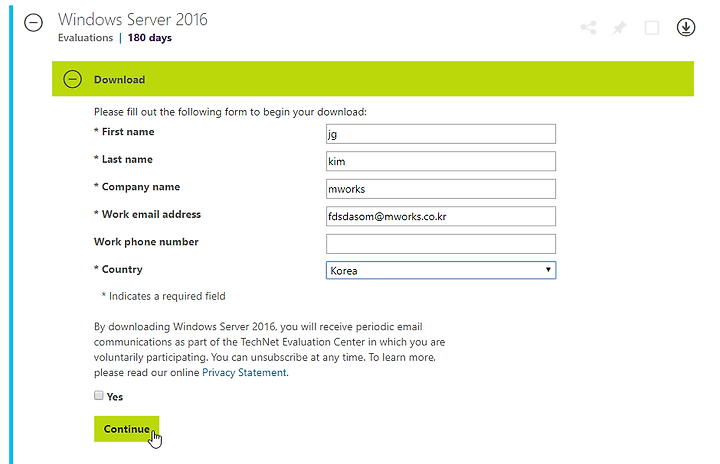This screenshot has height=464, width=720.
Task: Click the green Download header bar
Action: [373, 79]
